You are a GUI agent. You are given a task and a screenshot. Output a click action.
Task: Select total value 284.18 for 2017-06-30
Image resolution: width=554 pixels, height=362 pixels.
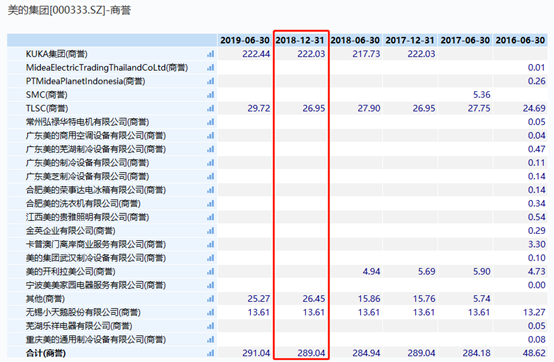(x=477, y=353)
